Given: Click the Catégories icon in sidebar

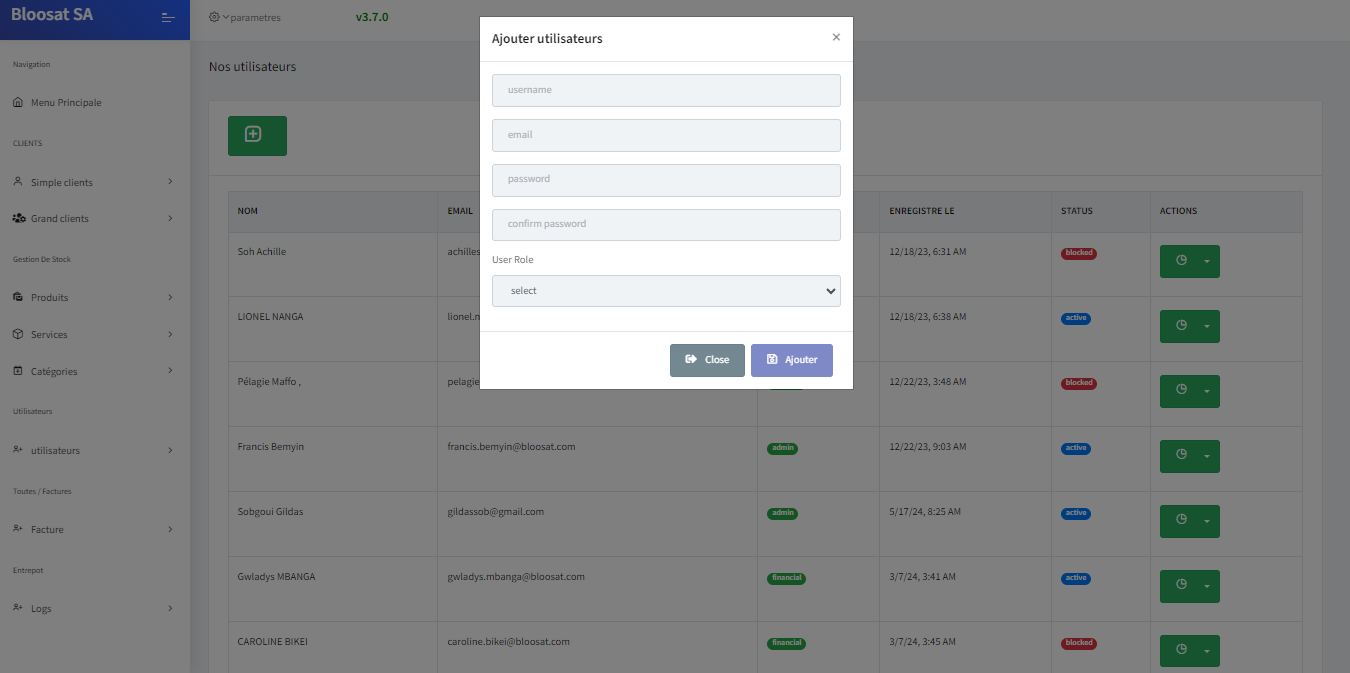Looking at the screenshot, I should [18, 371].
